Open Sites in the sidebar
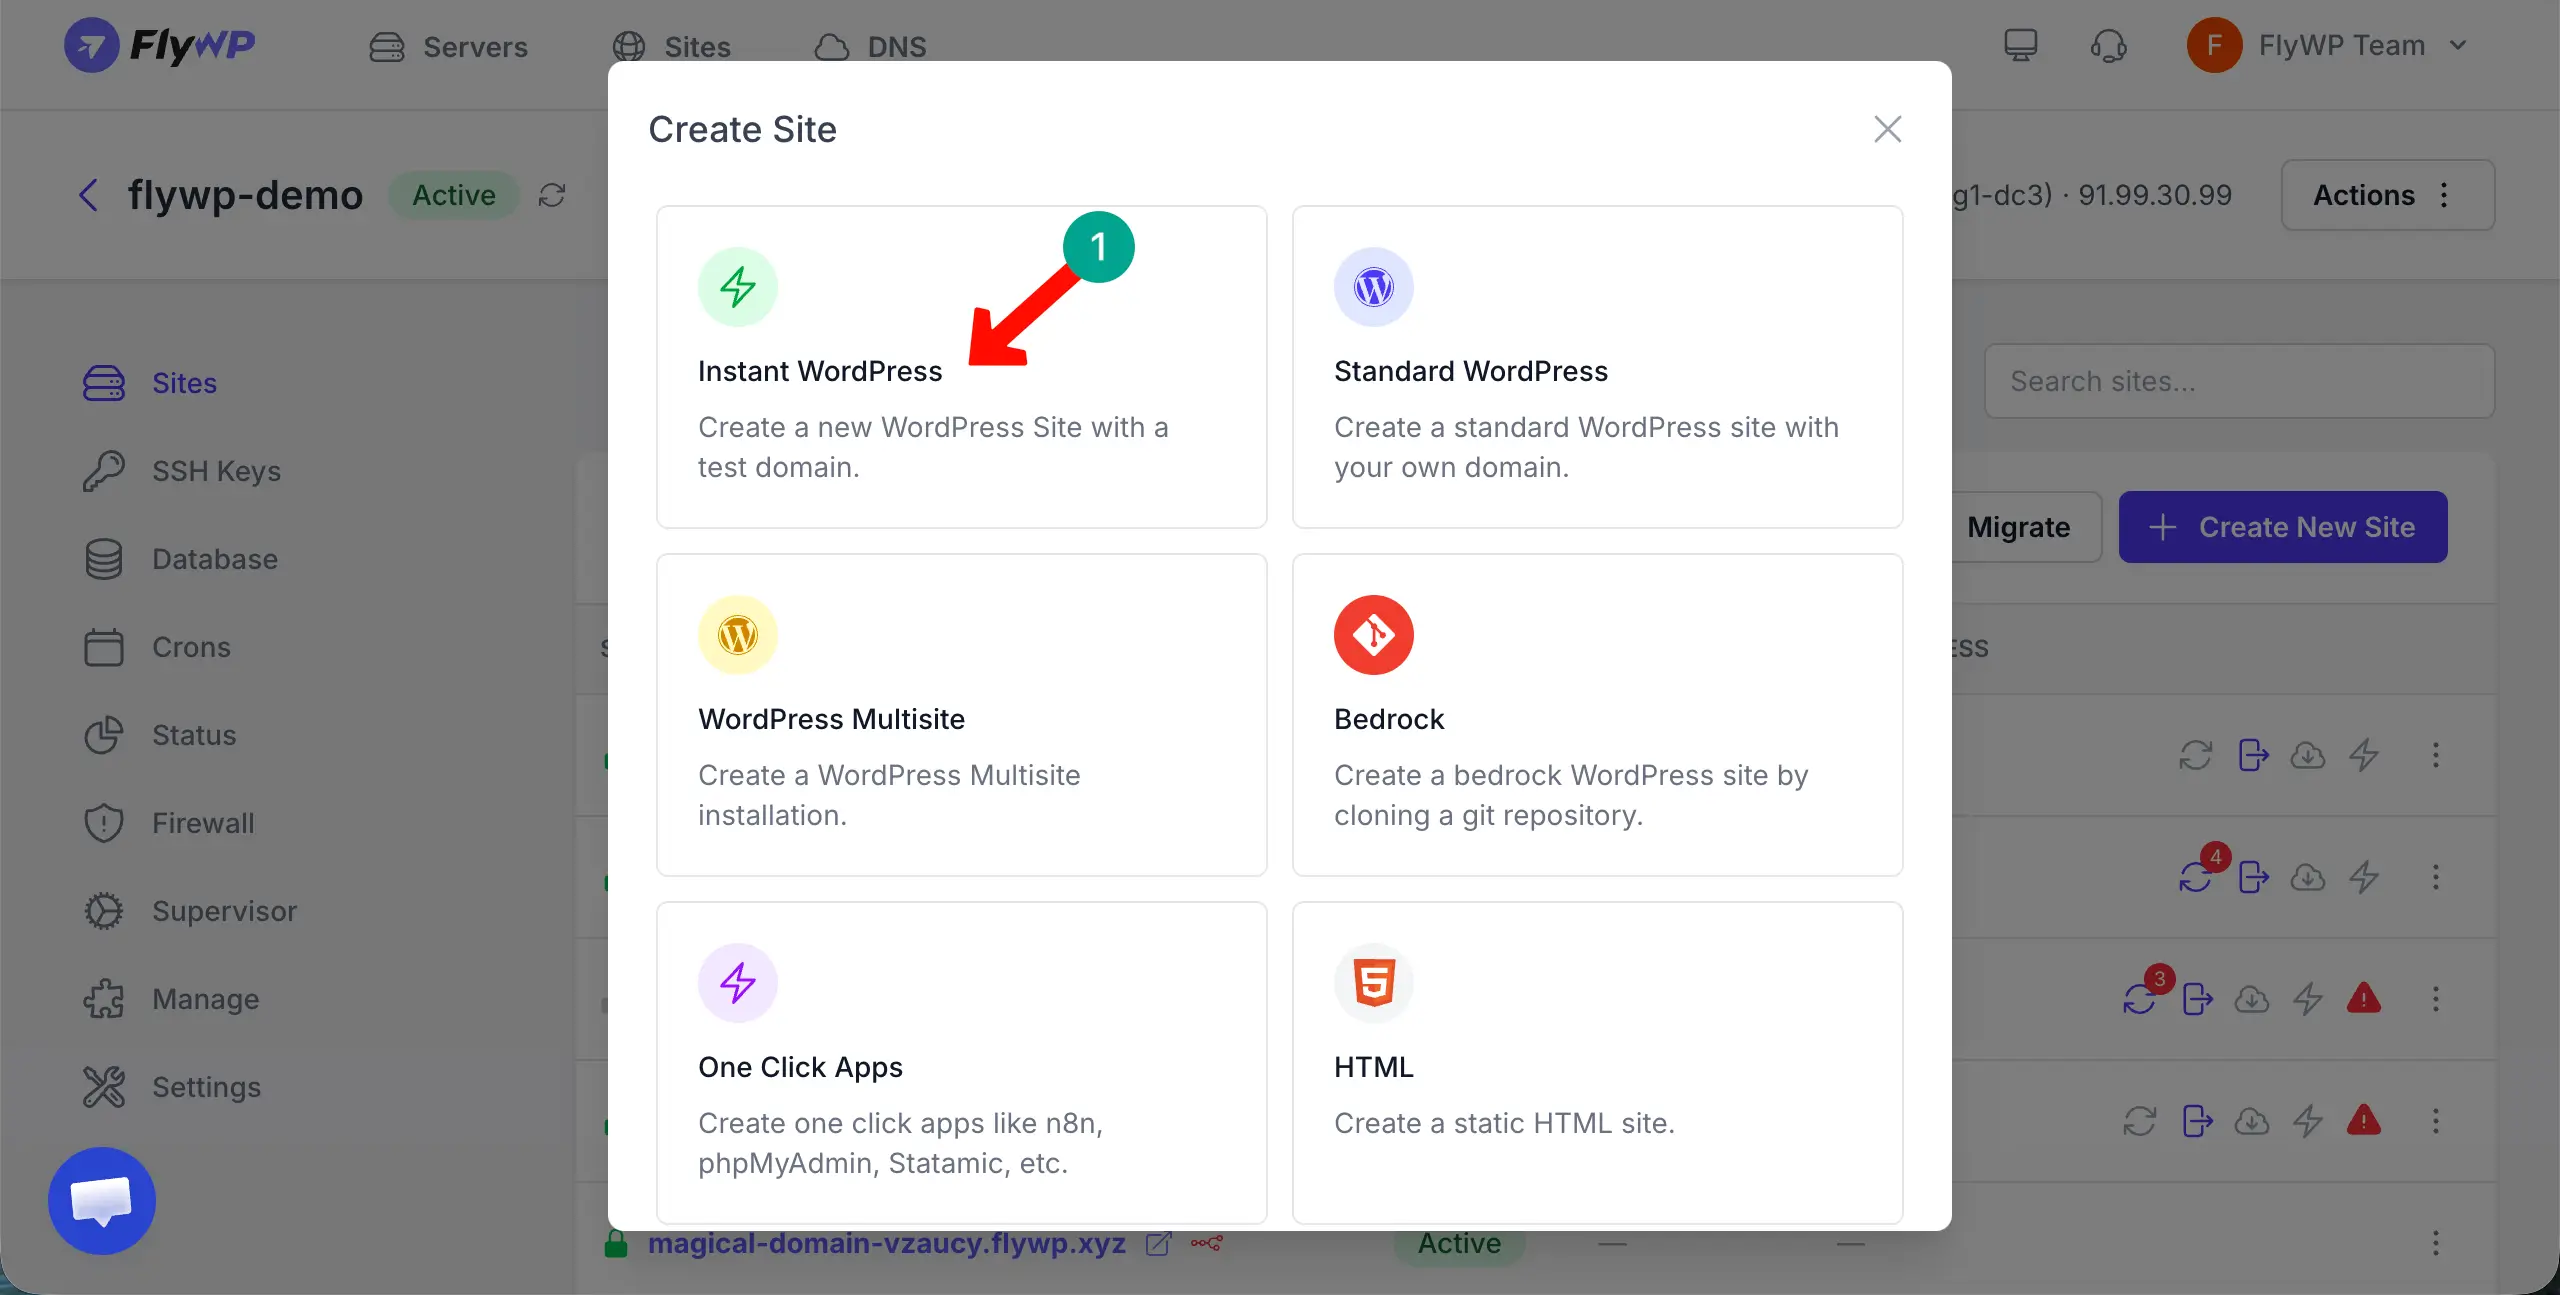This screenshot has width=2560, height=1295. (x=150, y=383)
